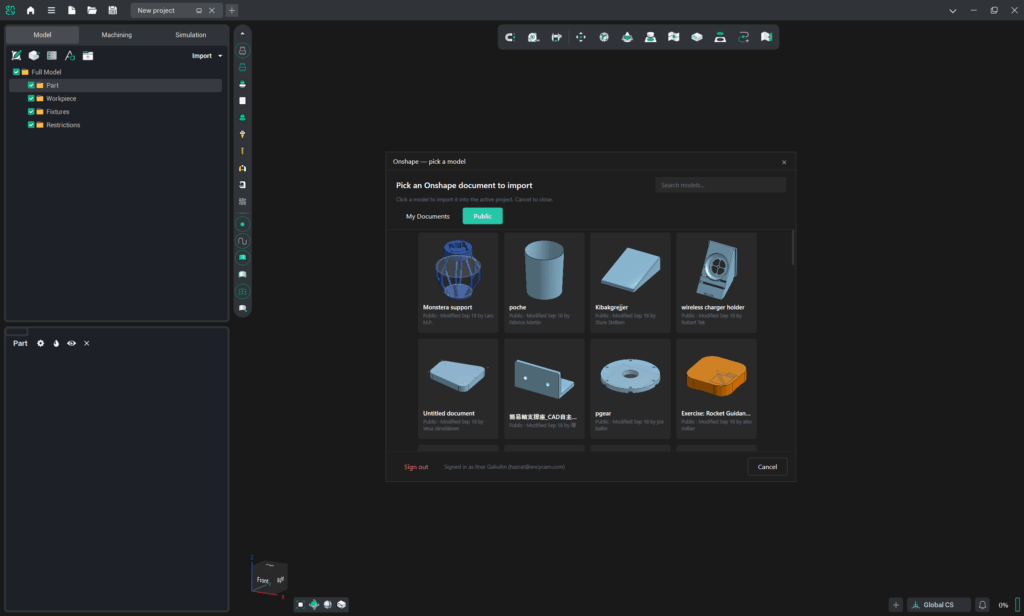The width and height of the screenshot is (1024, 616).
Task: Click the cone-on-base icon in top toolbar
Action: [x=627, y=37]
